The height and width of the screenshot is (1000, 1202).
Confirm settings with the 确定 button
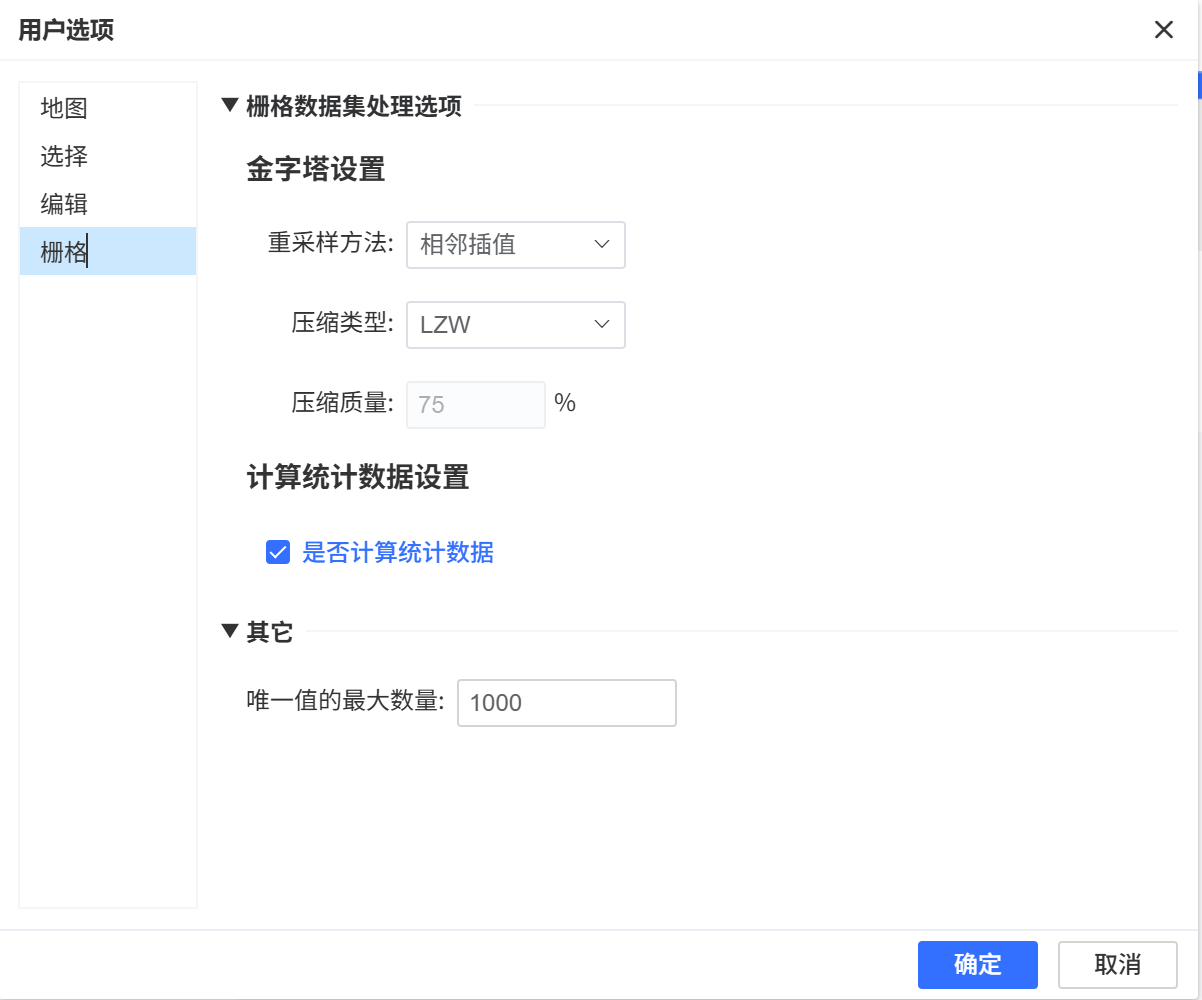(x=977, y=965)
